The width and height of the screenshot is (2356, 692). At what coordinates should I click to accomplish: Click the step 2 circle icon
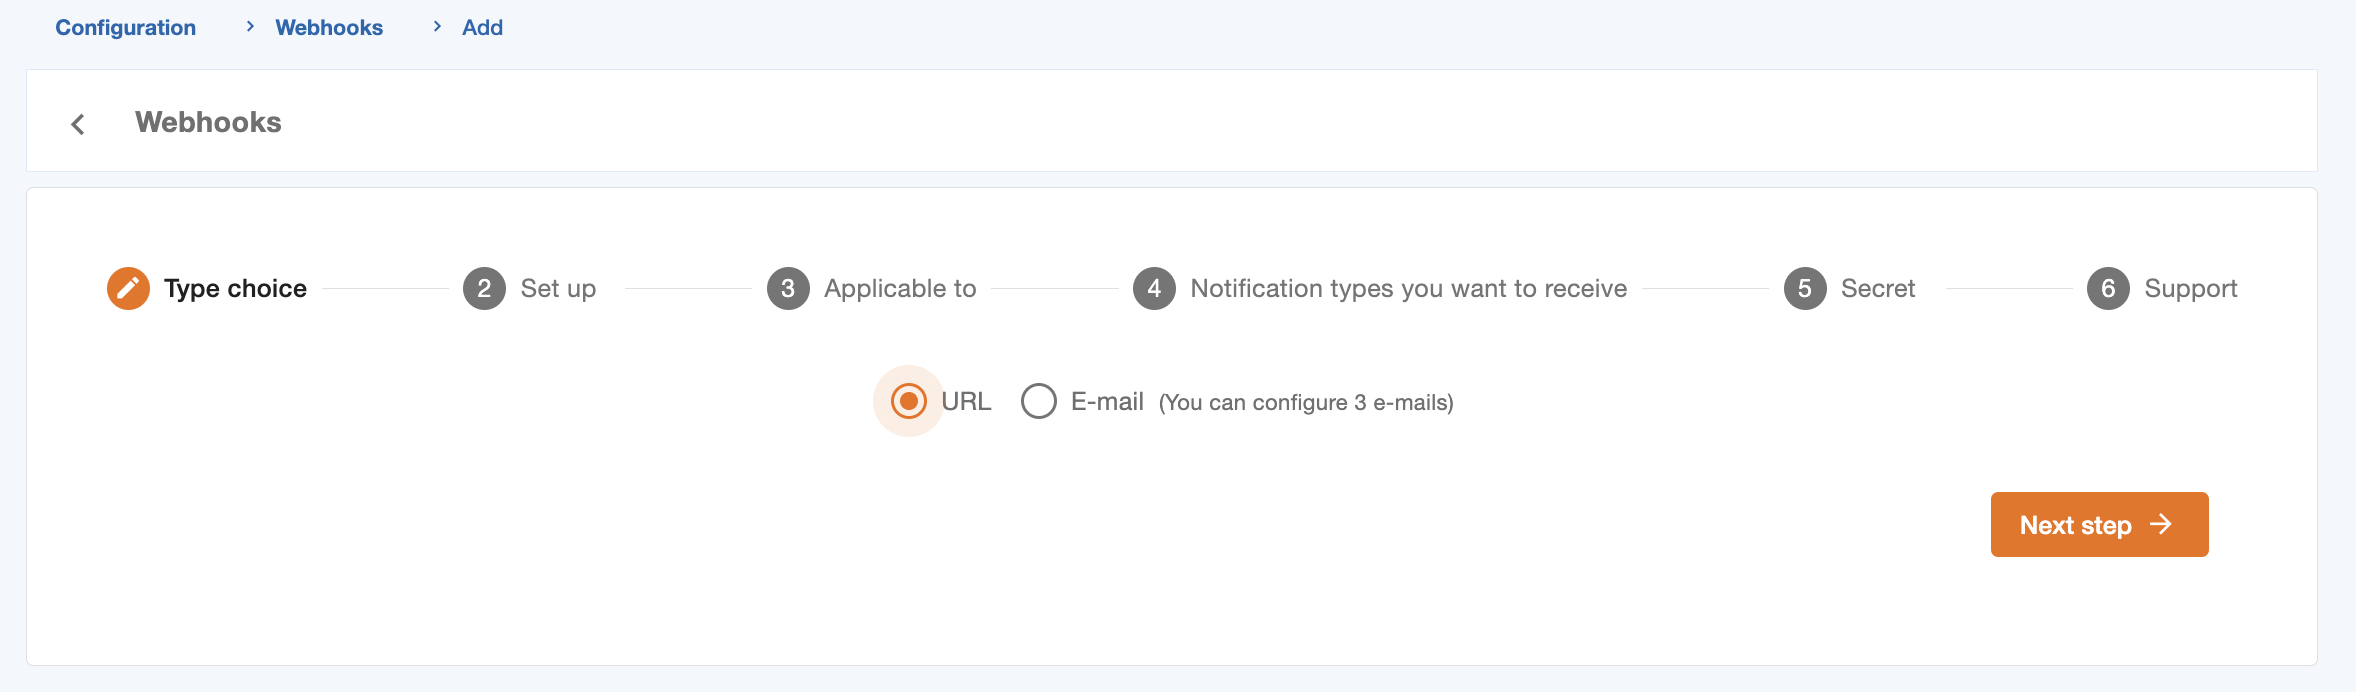coord(484,289)
